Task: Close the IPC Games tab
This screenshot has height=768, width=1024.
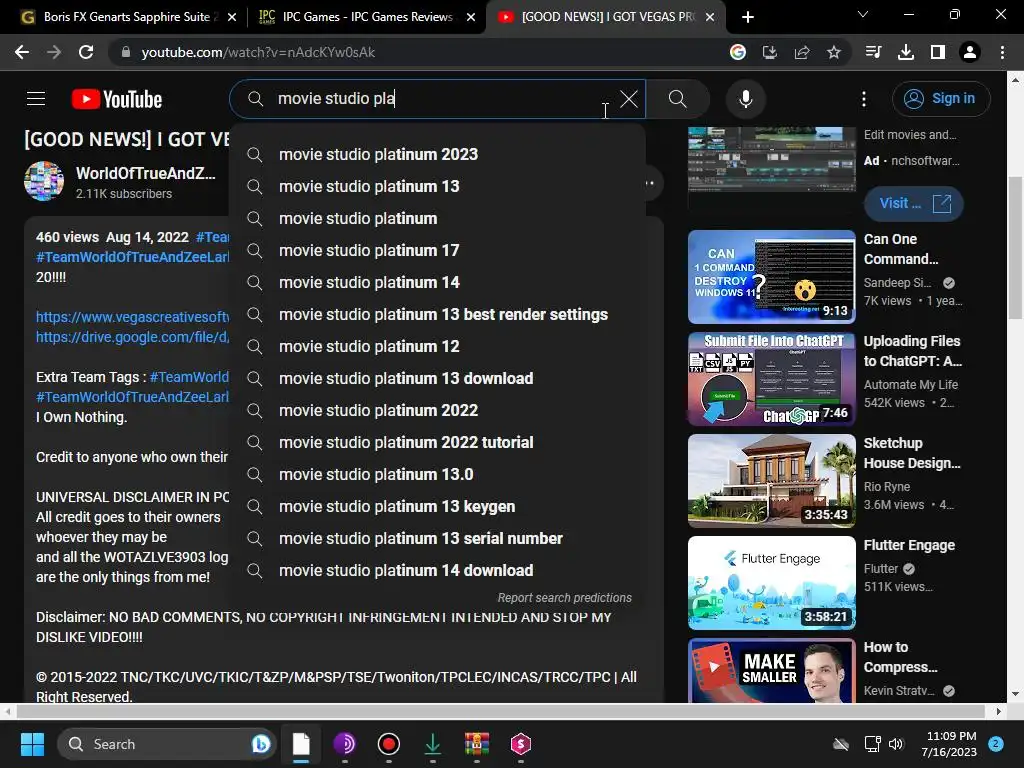Action: pyautogui.click(x=471, y=17)
